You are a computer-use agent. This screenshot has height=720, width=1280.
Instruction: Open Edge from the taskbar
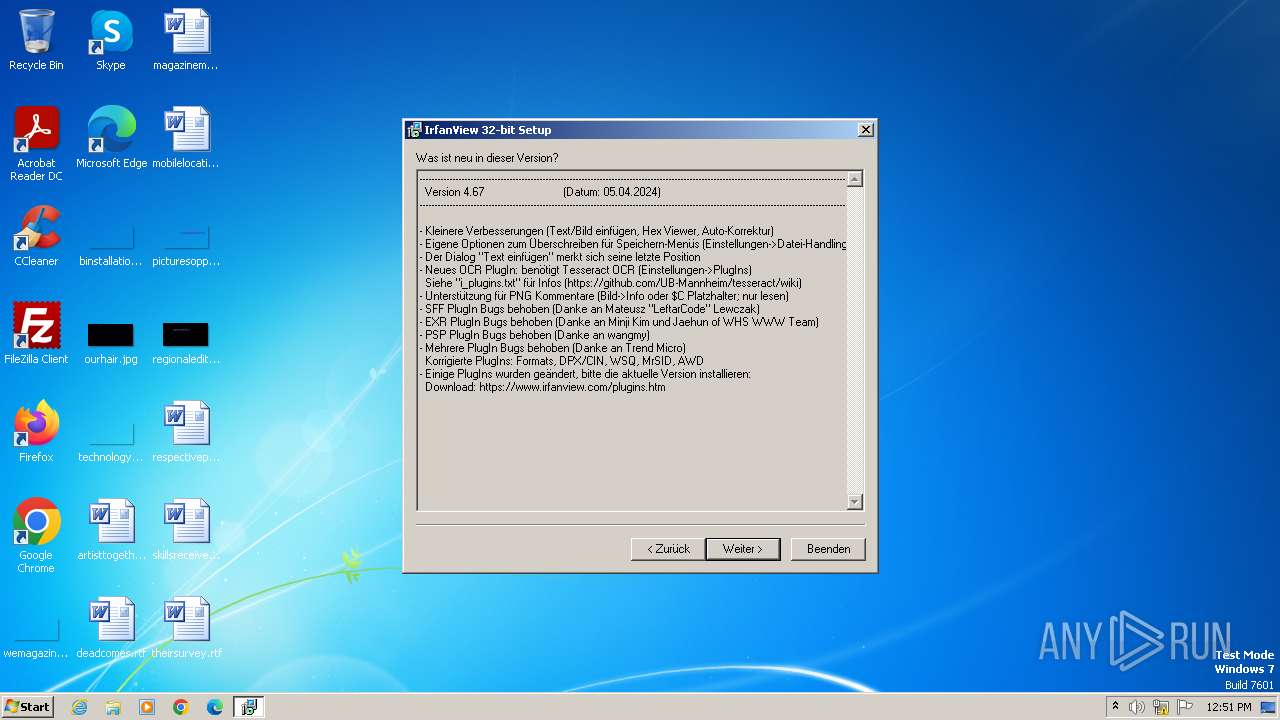click(215, 707)
